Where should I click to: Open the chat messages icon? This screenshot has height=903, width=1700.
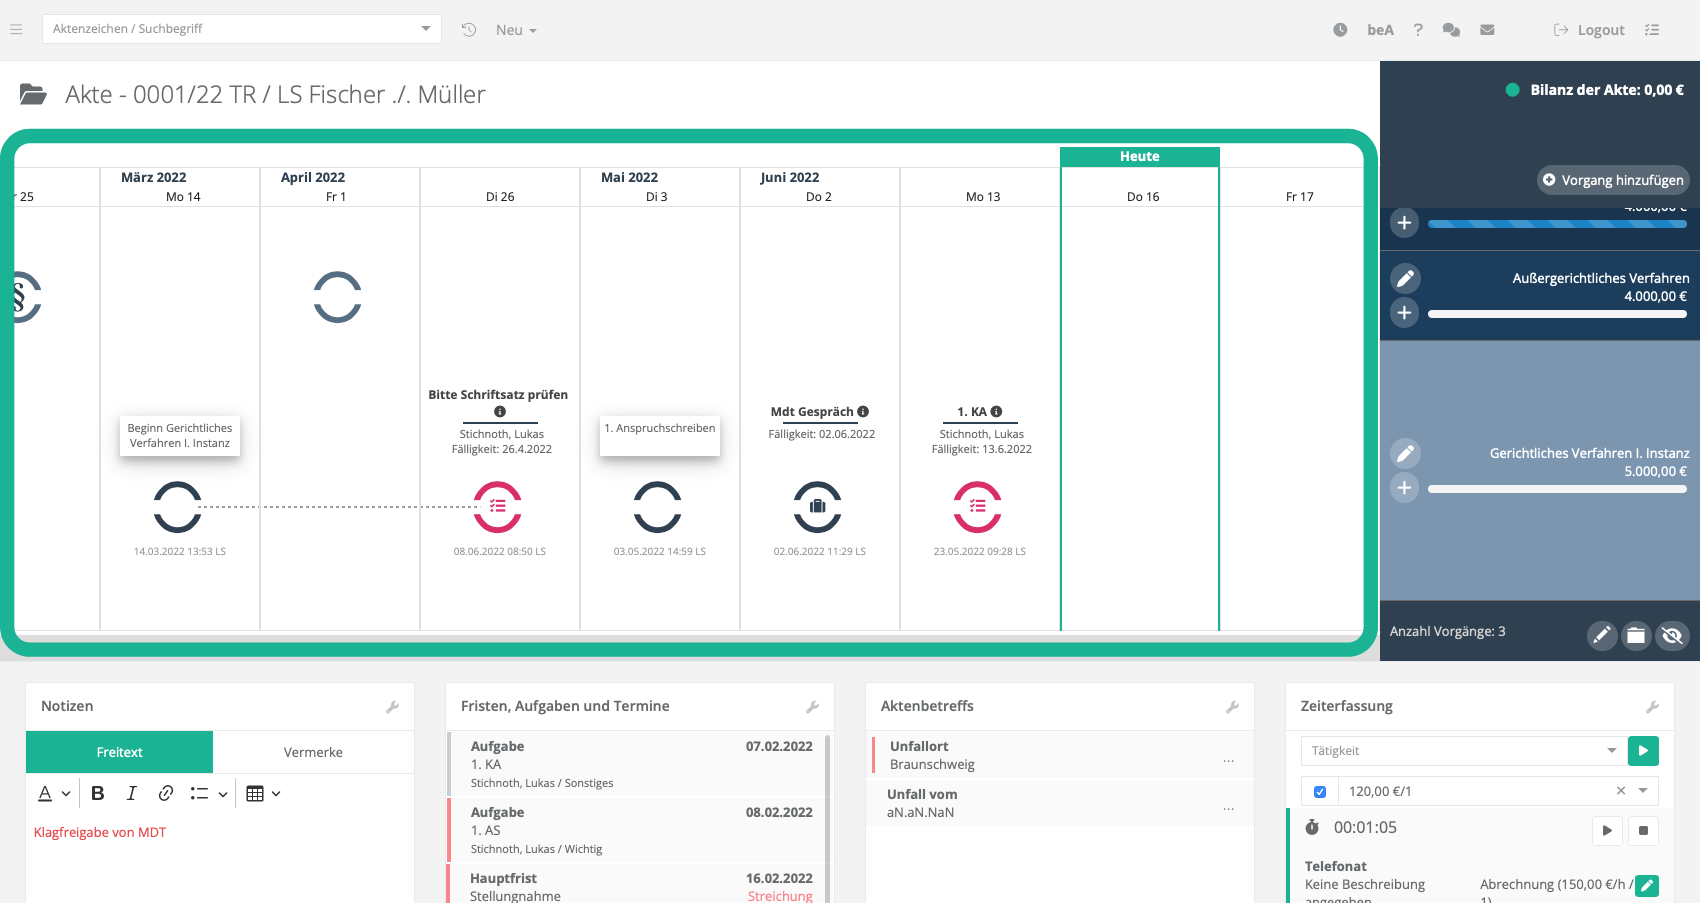pyautogui.click(x=1451, y=30)
